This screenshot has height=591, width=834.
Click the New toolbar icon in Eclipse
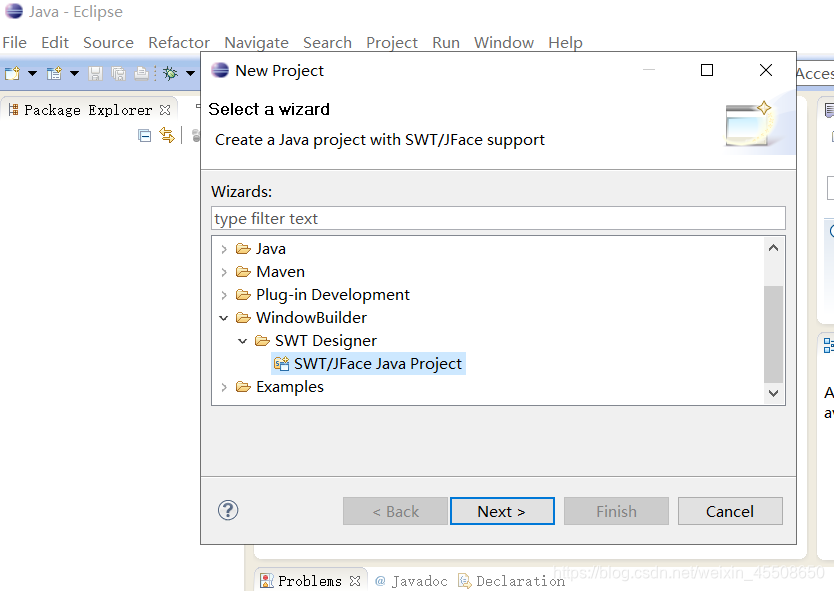[x=12, y=73]
